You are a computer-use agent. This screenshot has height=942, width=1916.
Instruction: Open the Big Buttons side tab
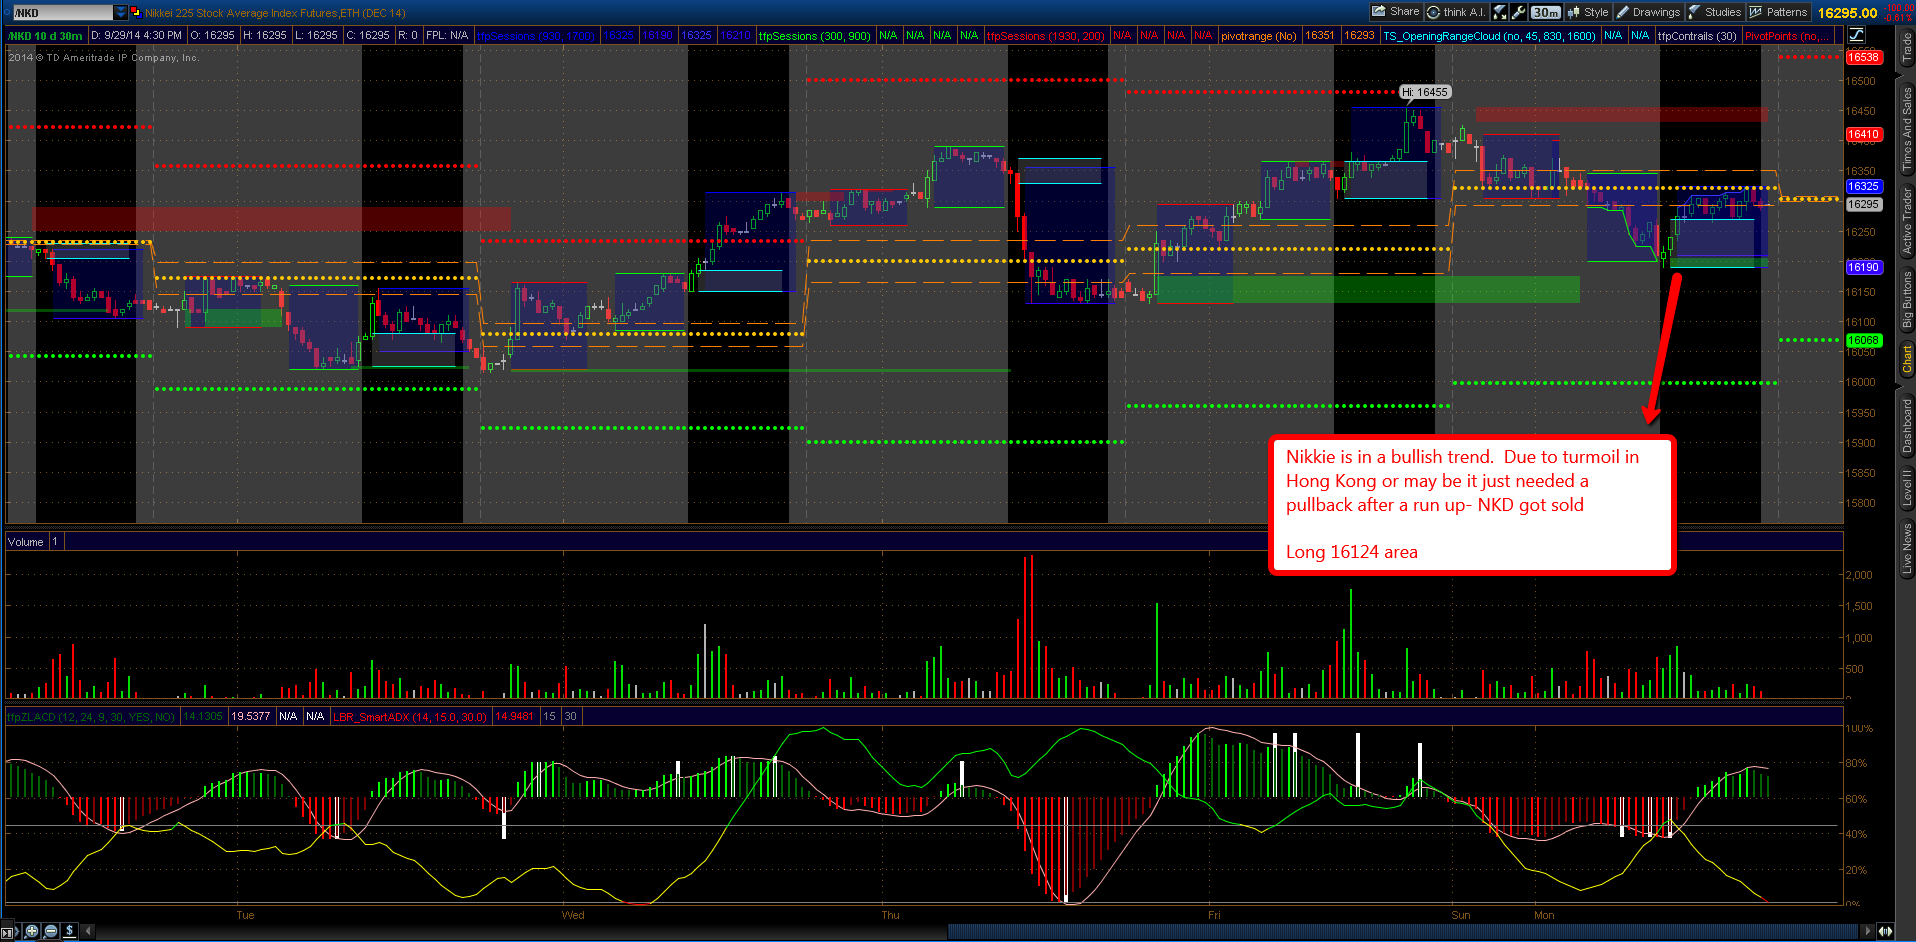pyautogui.click(x=1907, y=299)
